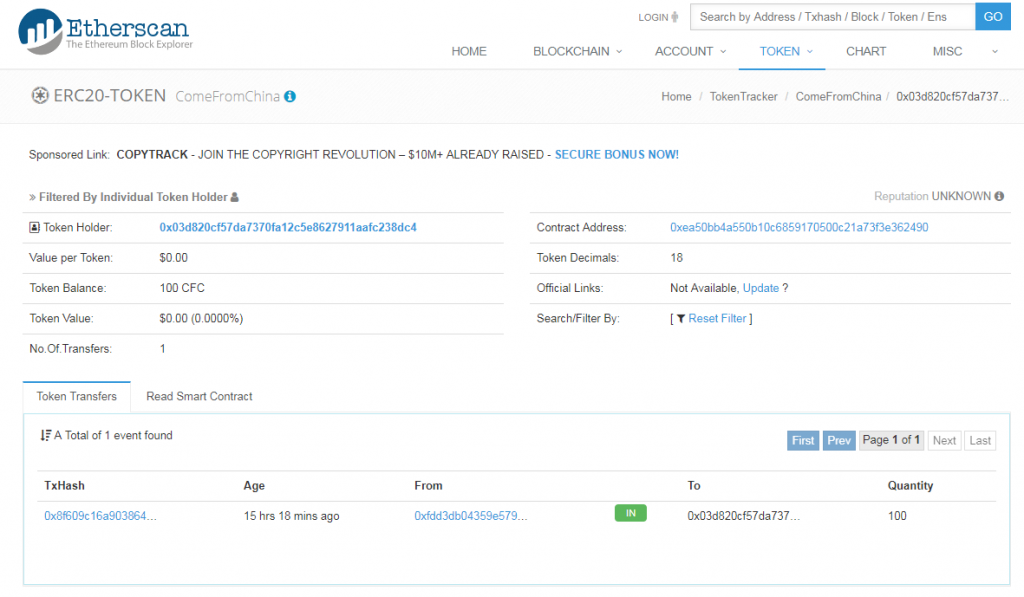Click the Token Balance value 100 CFC
This screenshot has height=597, width=1024.
point(182,288)
